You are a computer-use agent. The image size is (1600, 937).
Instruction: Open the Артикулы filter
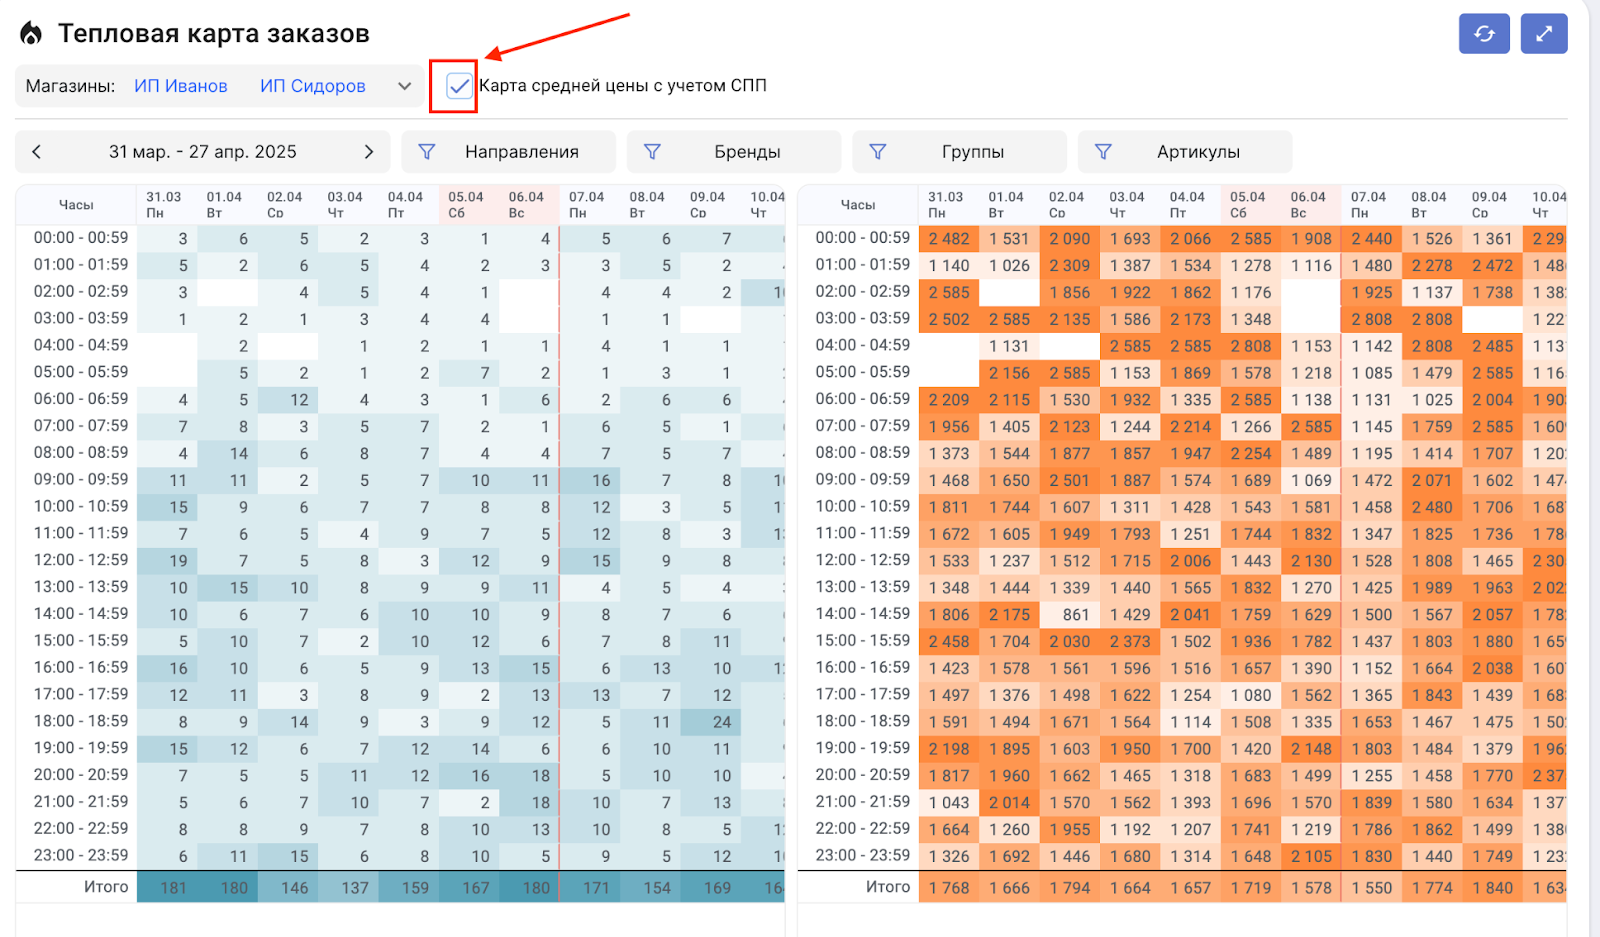[1197, 152]
